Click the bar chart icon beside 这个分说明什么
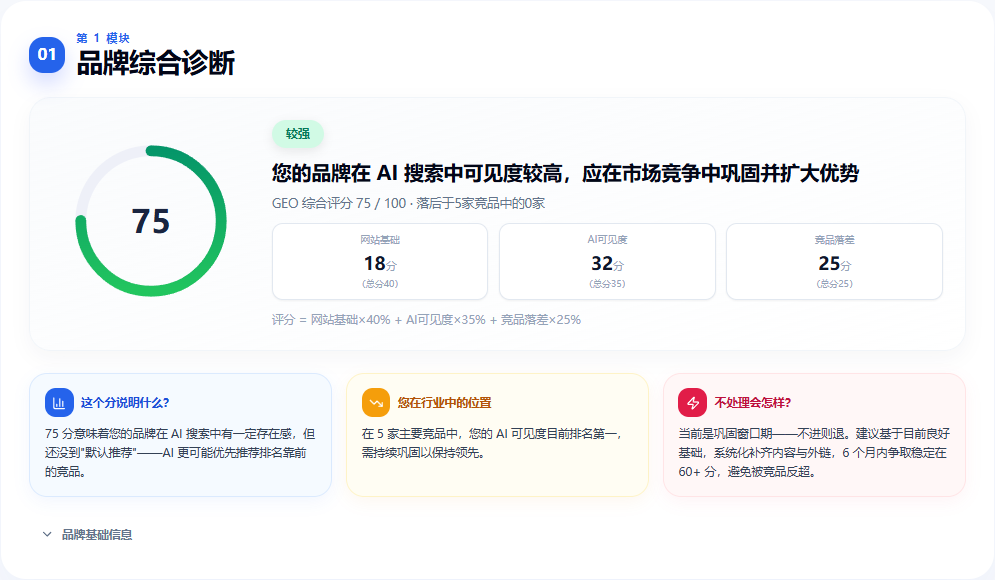 click(x=59, y=403)
